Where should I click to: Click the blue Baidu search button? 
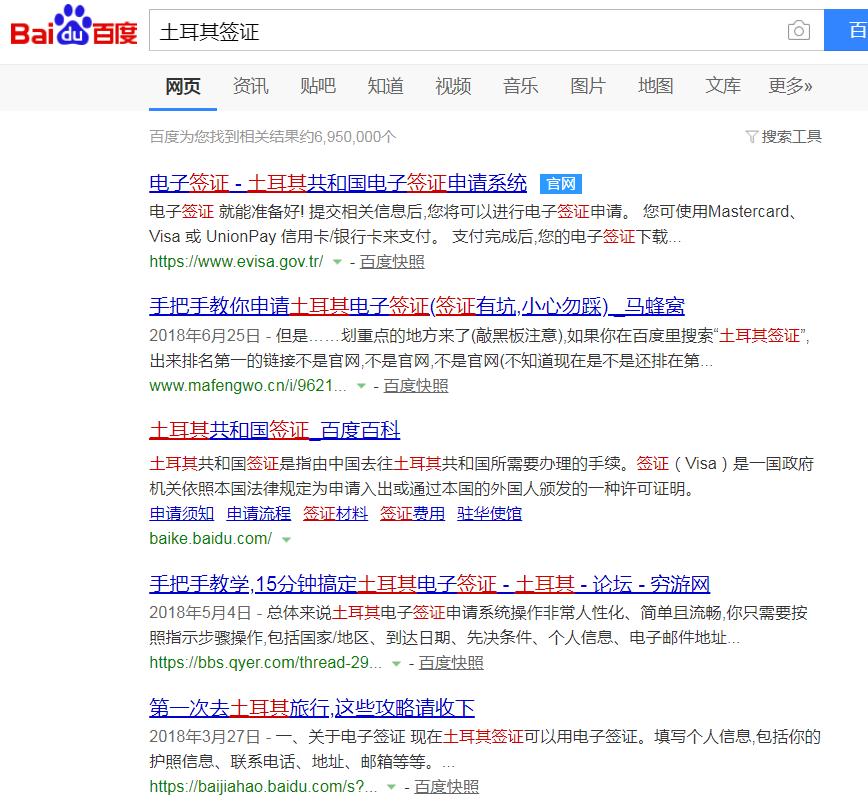[x=846, y=31]
